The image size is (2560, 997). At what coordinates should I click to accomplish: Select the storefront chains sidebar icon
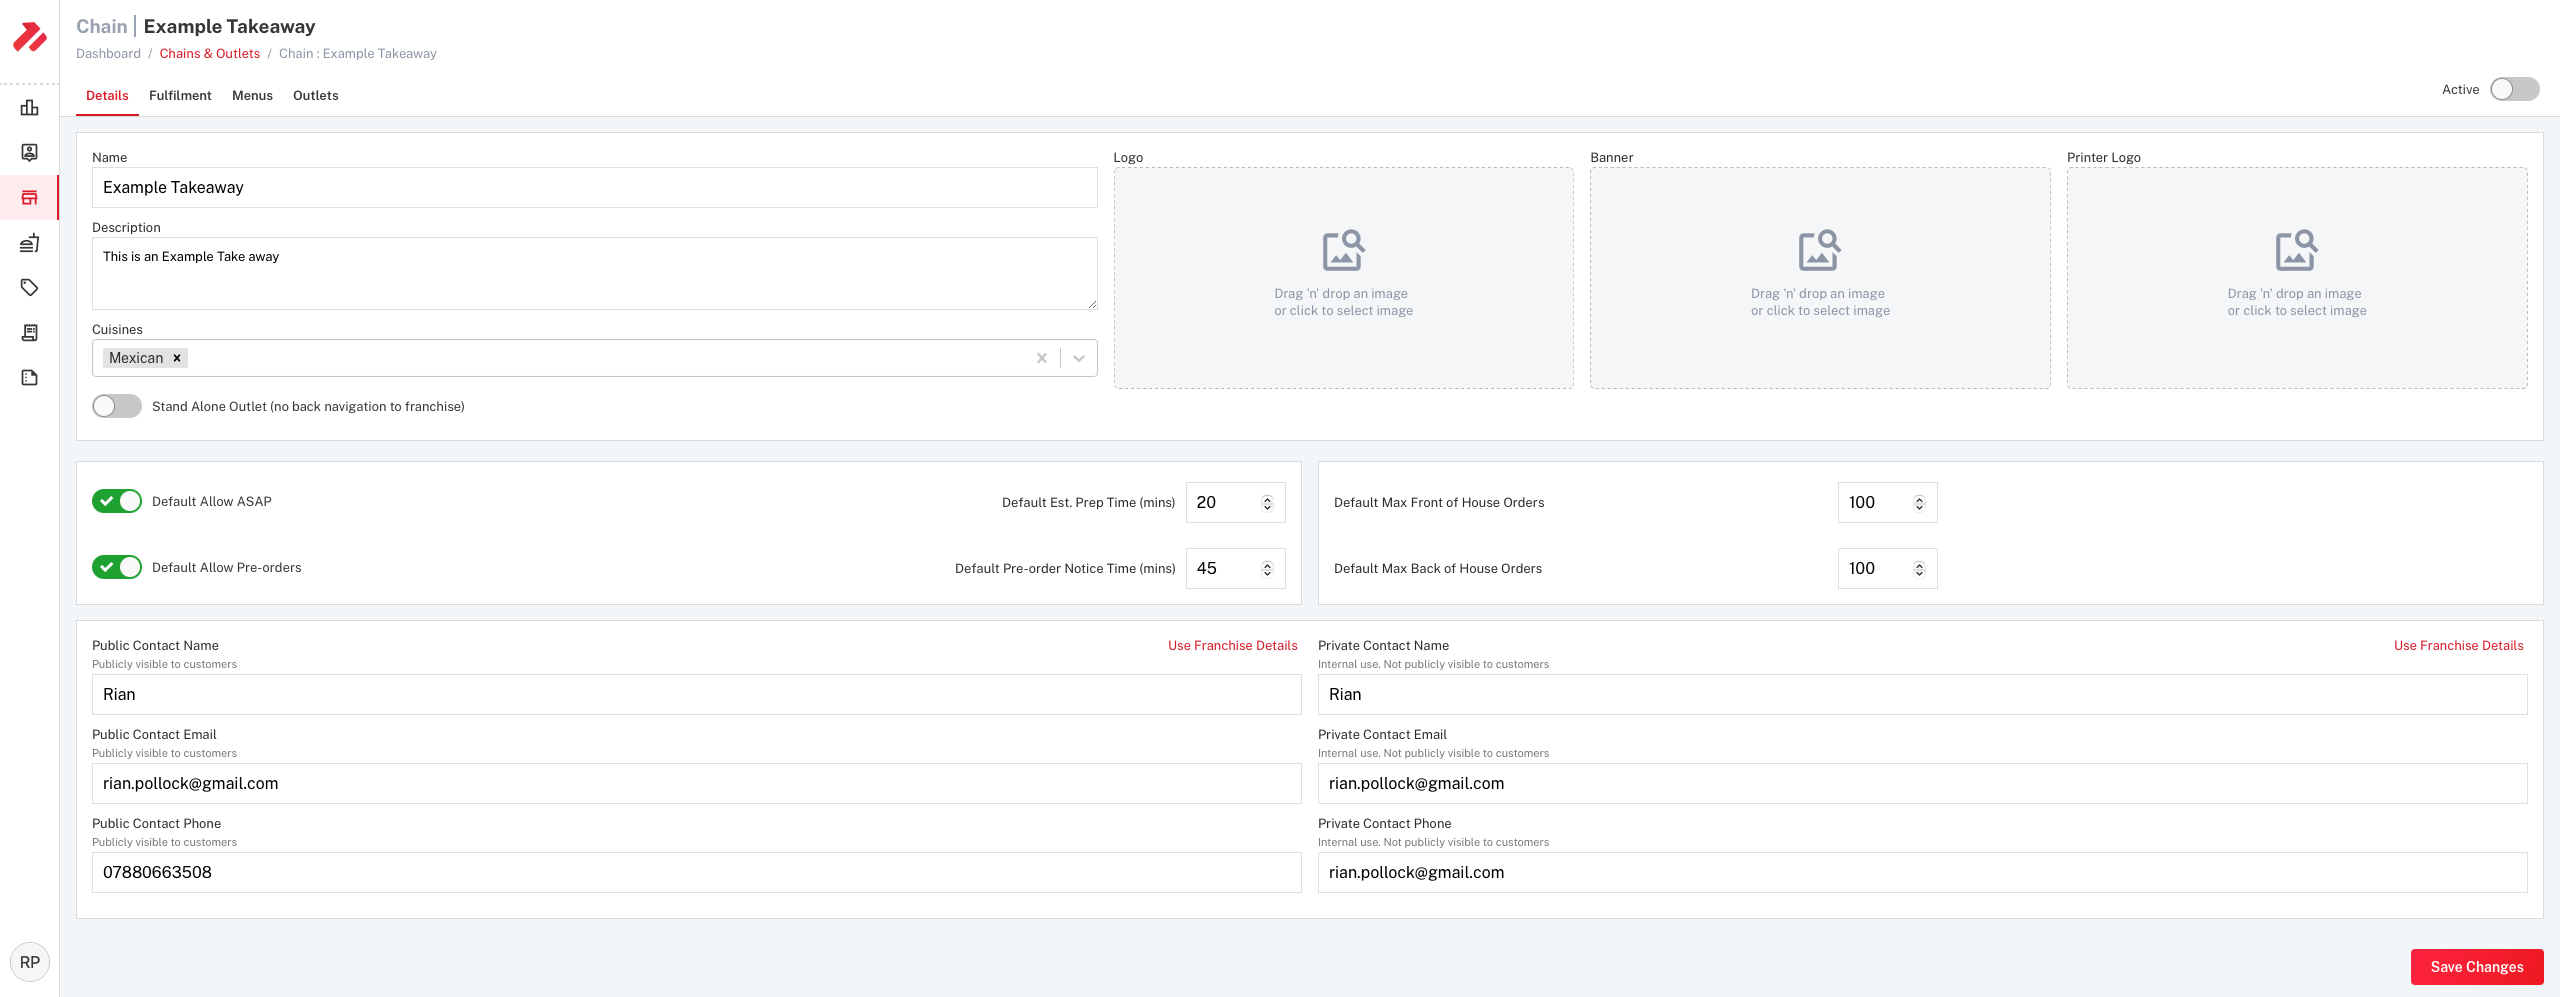click(30, 197)
